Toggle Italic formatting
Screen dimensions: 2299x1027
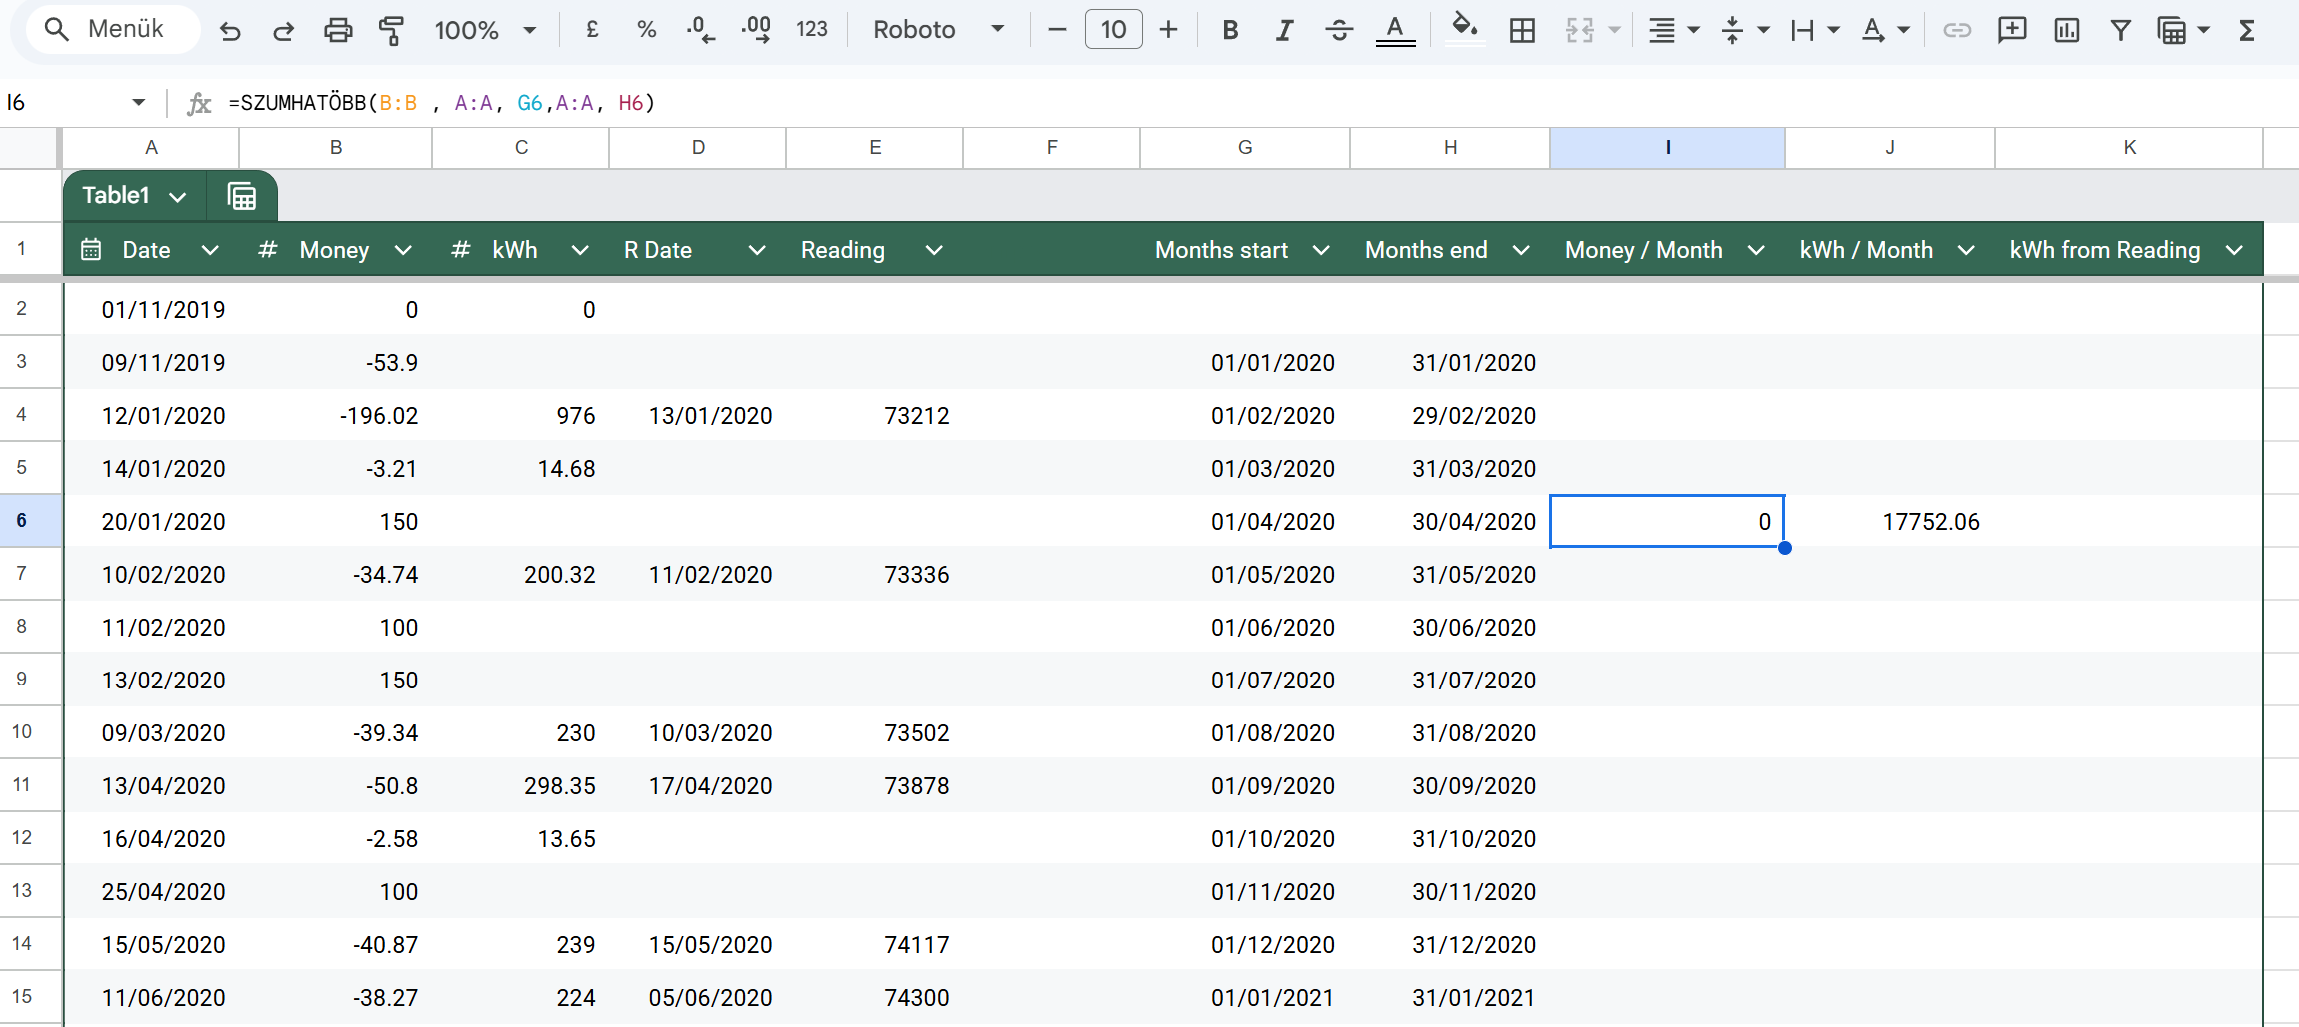point(1284,30)
